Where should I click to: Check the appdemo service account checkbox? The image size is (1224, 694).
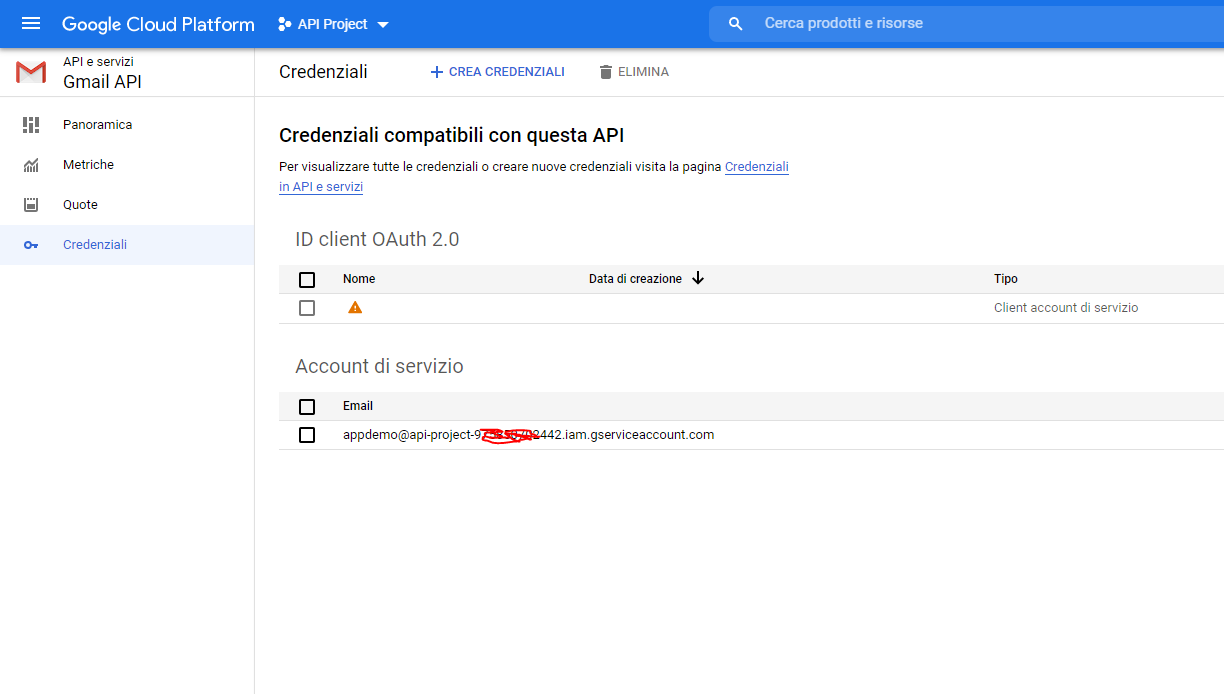coord(307,435)
